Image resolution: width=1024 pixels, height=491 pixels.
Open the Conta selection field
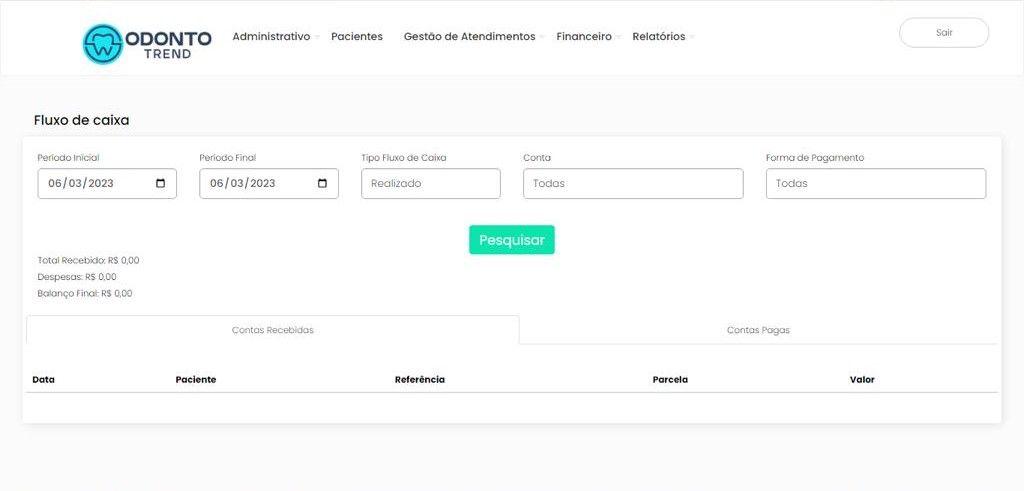point(633,184)
